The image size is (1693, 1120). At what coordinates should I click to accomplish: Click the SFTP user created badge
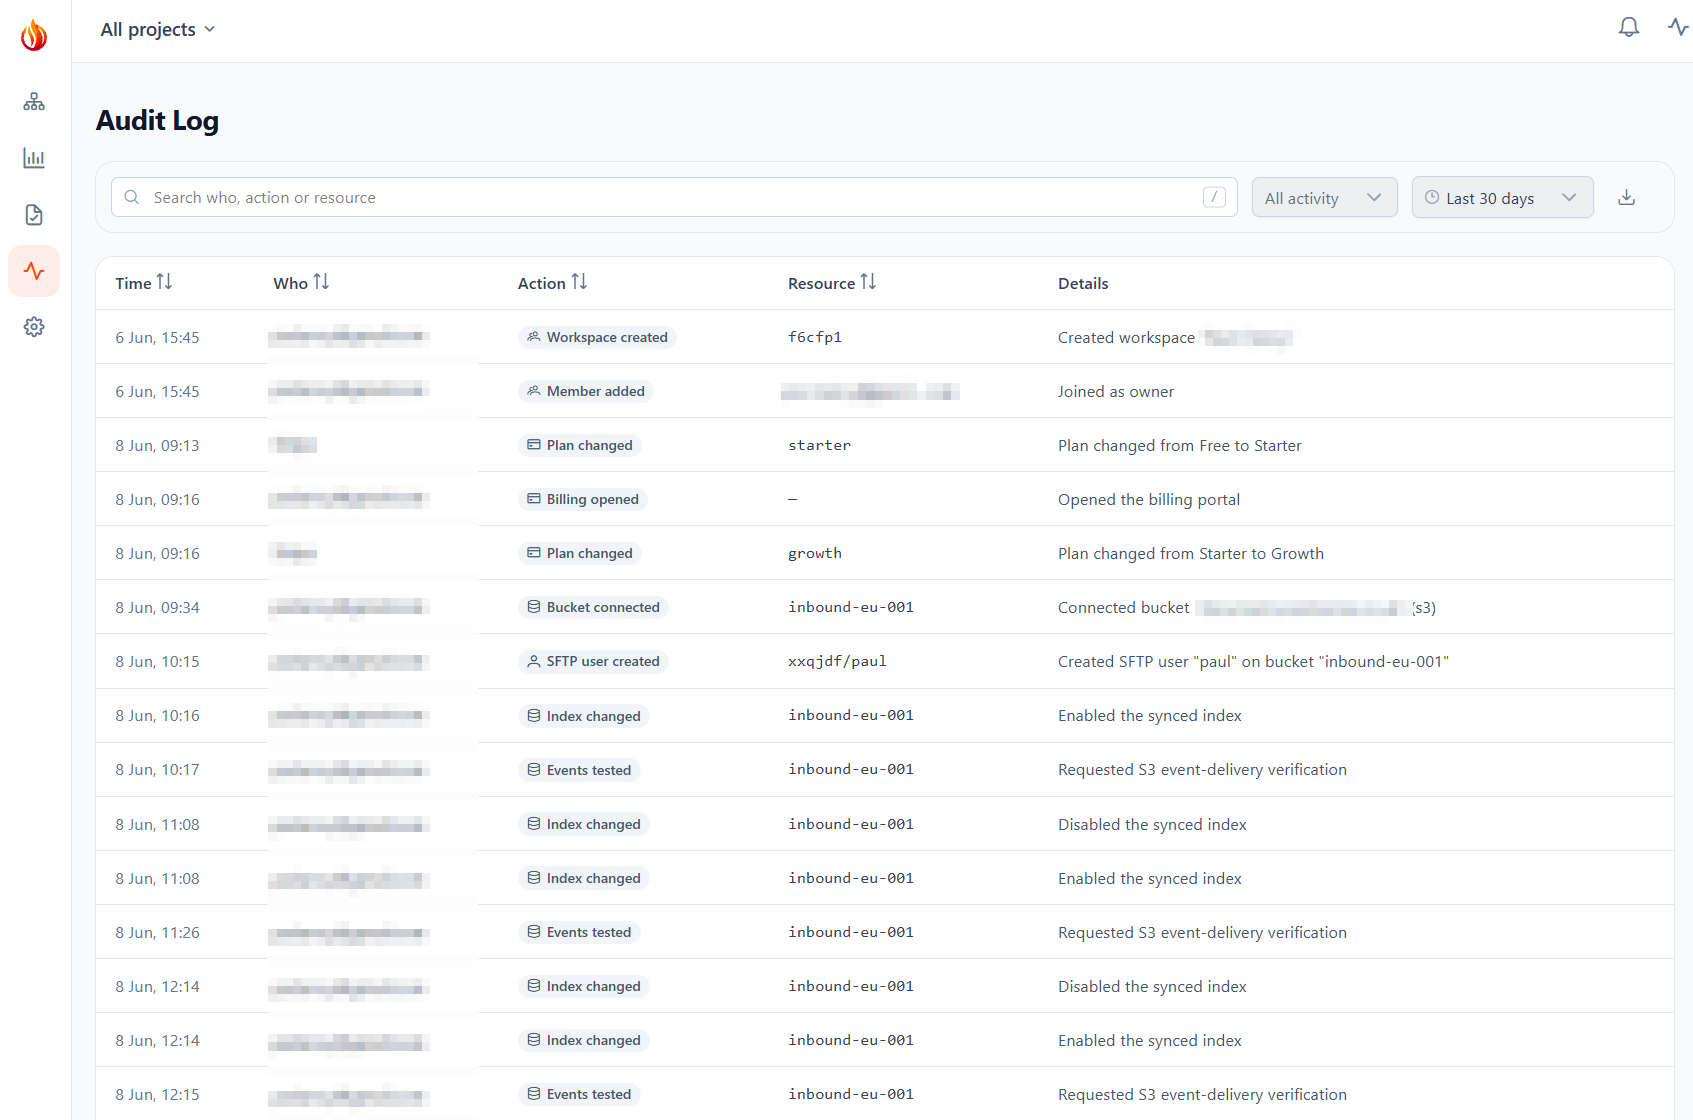coord(593,661)
